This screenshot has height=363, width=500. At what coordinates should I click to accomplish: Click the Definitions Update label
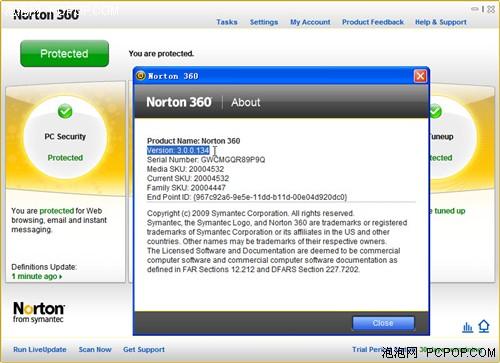coord(44,267)
